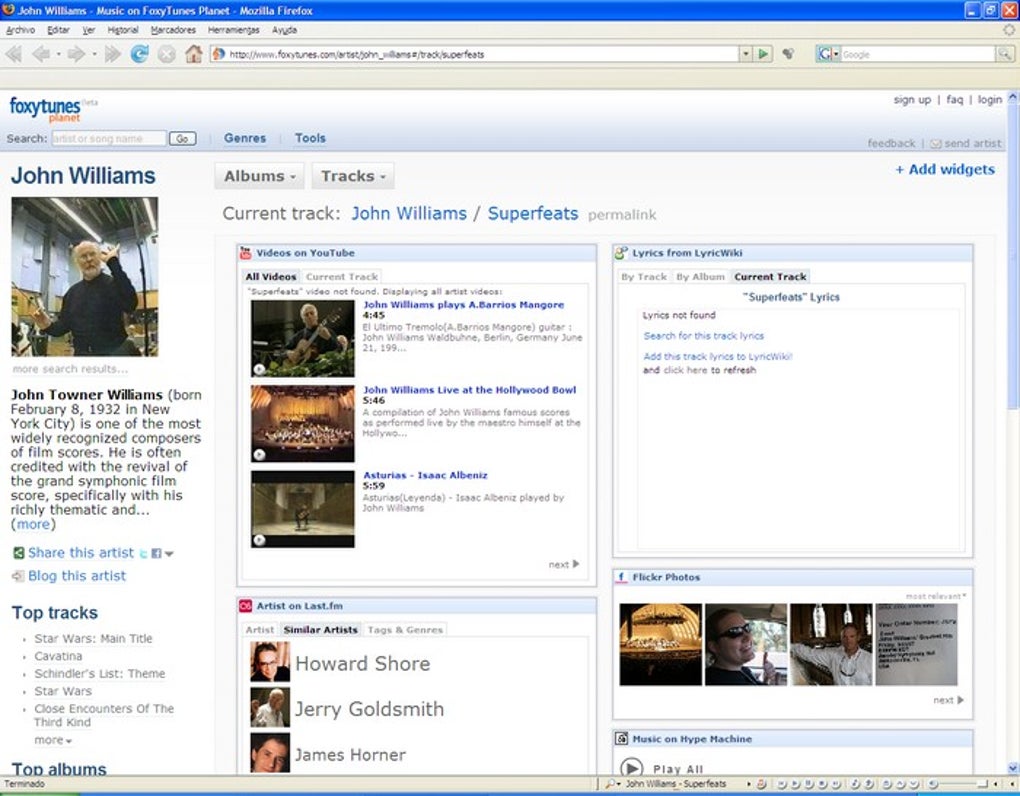The height and width of the screenshot is (796, 1020).
Task: Click the Blog this artist icon
Action: coord(18,576)
